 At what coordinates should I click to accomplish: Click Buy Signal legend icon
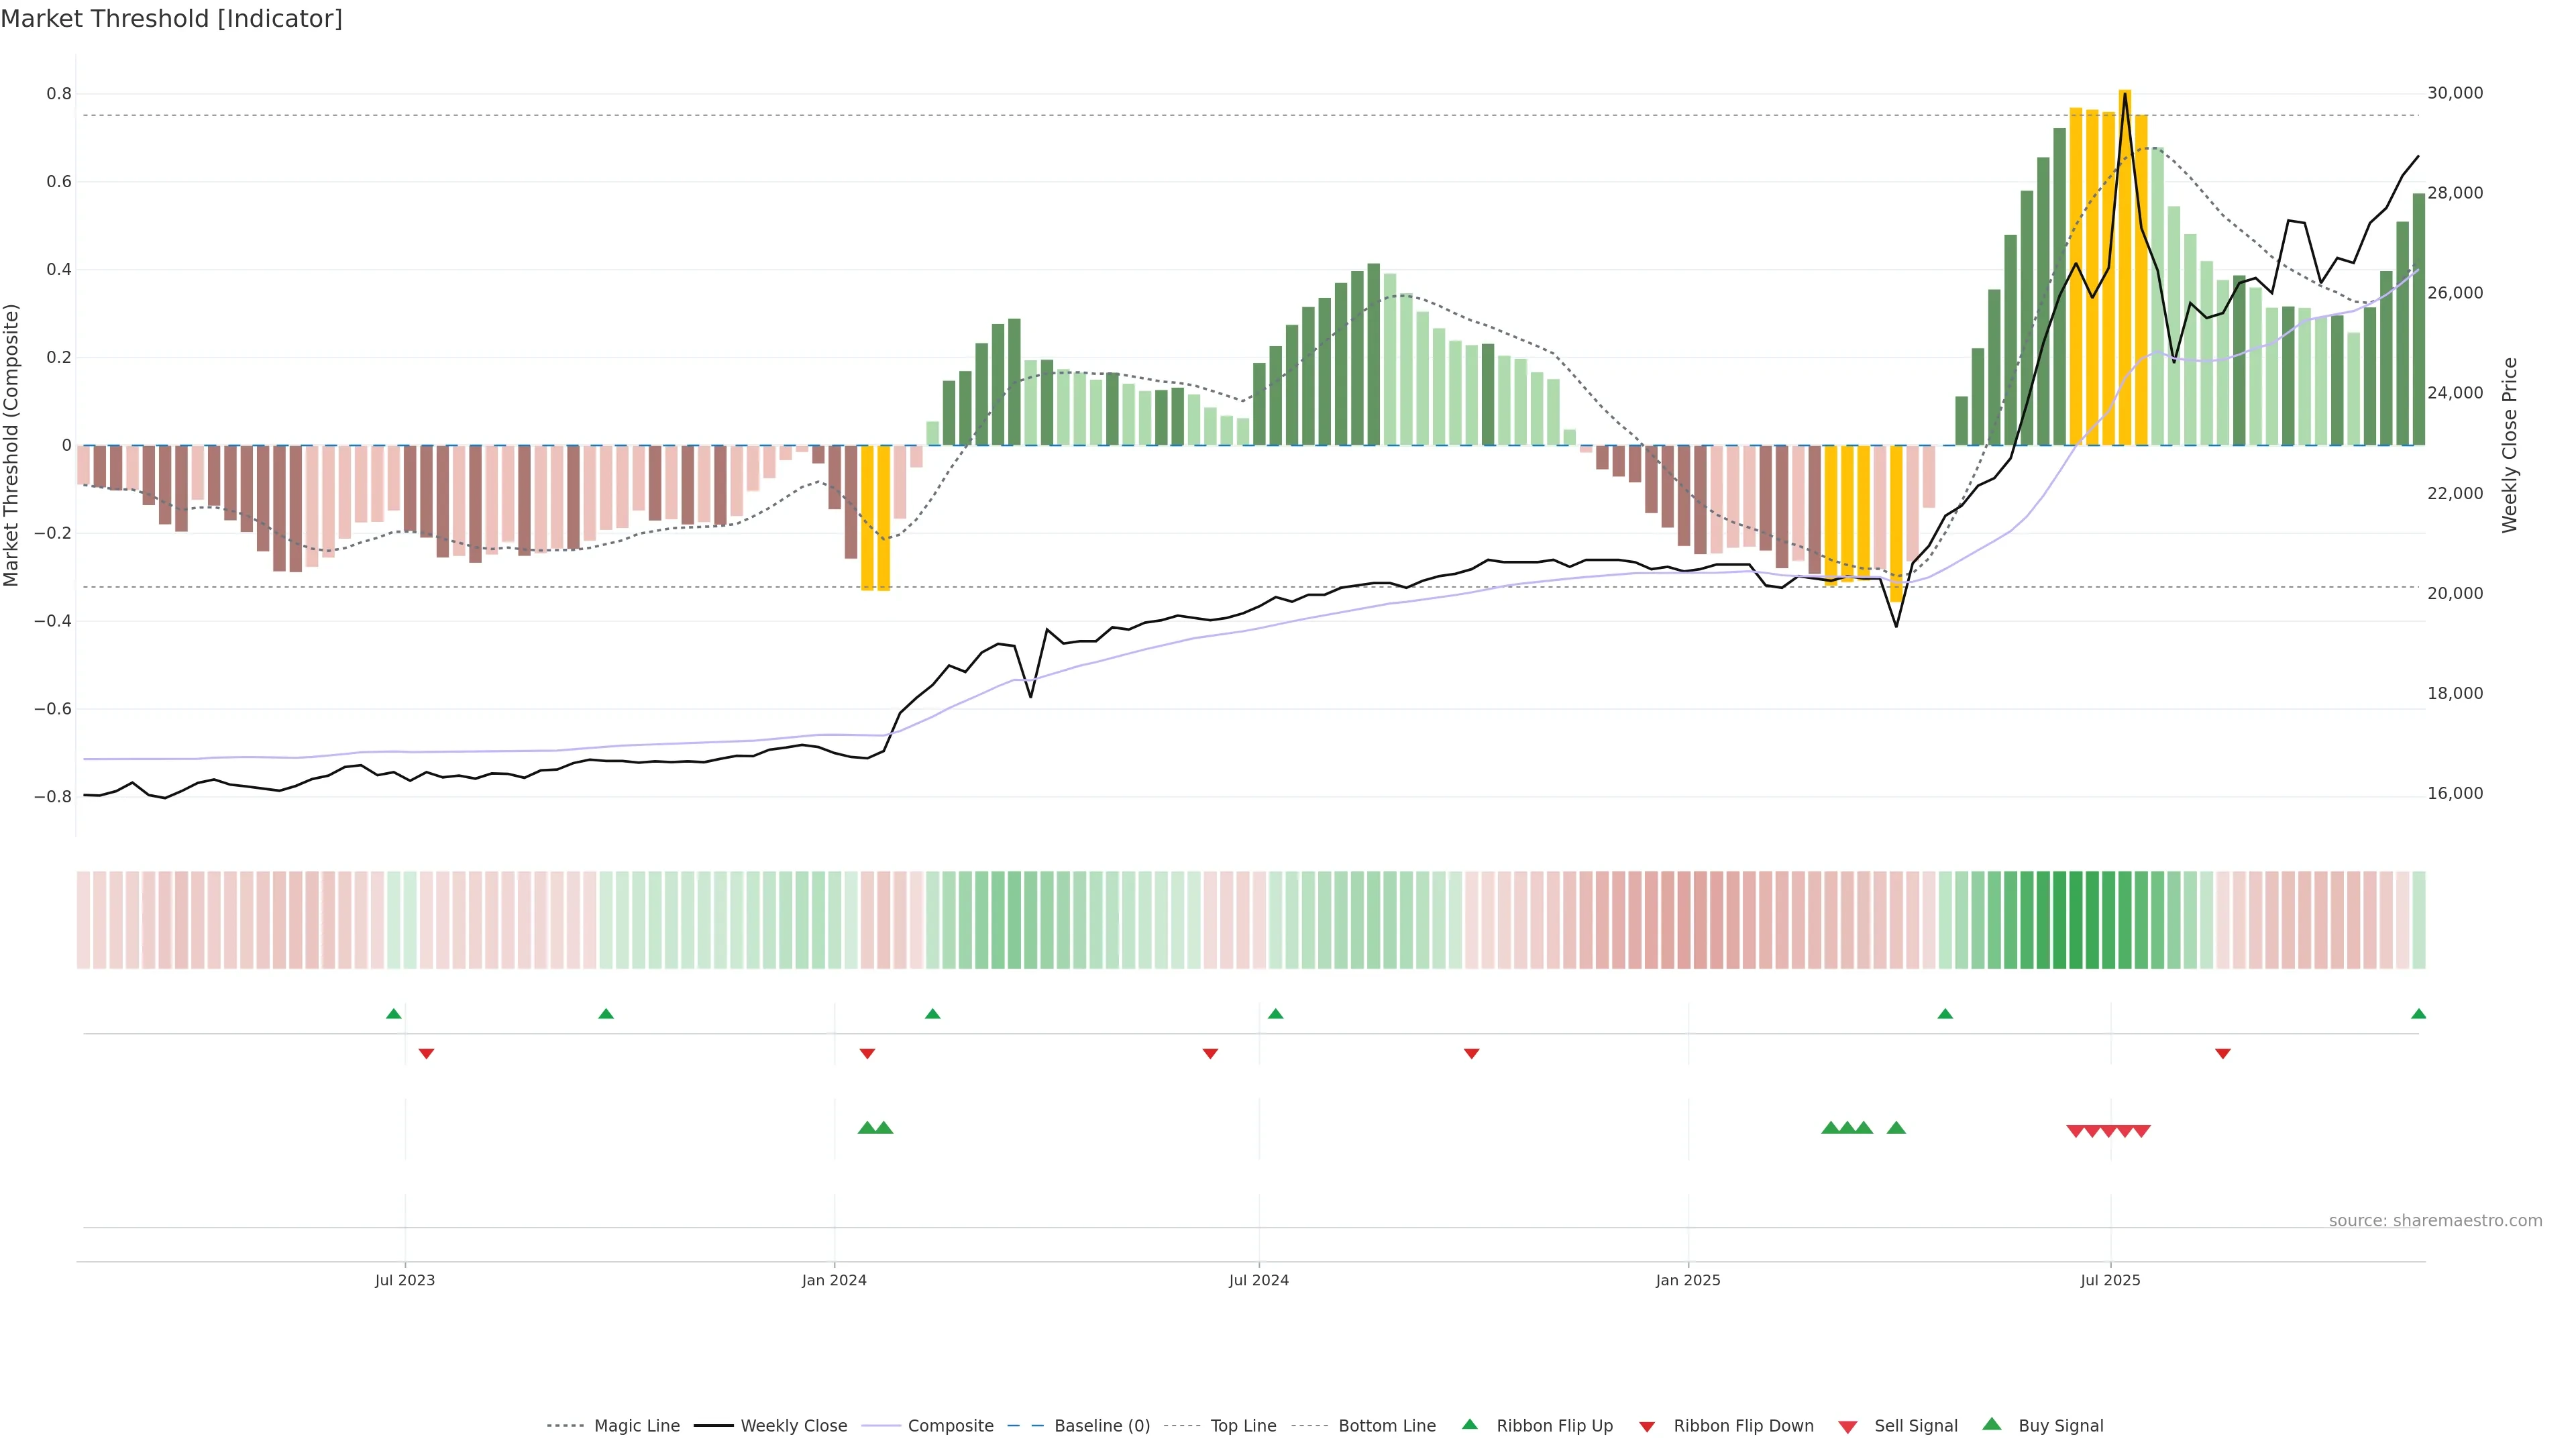coord(1992,1425)
